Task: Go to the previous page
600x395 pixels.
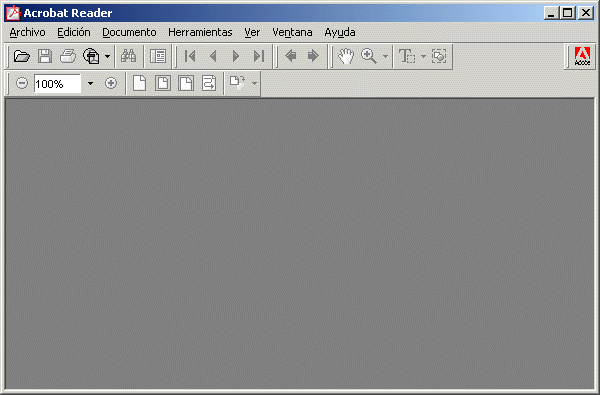Action: [x=213, y=56]
